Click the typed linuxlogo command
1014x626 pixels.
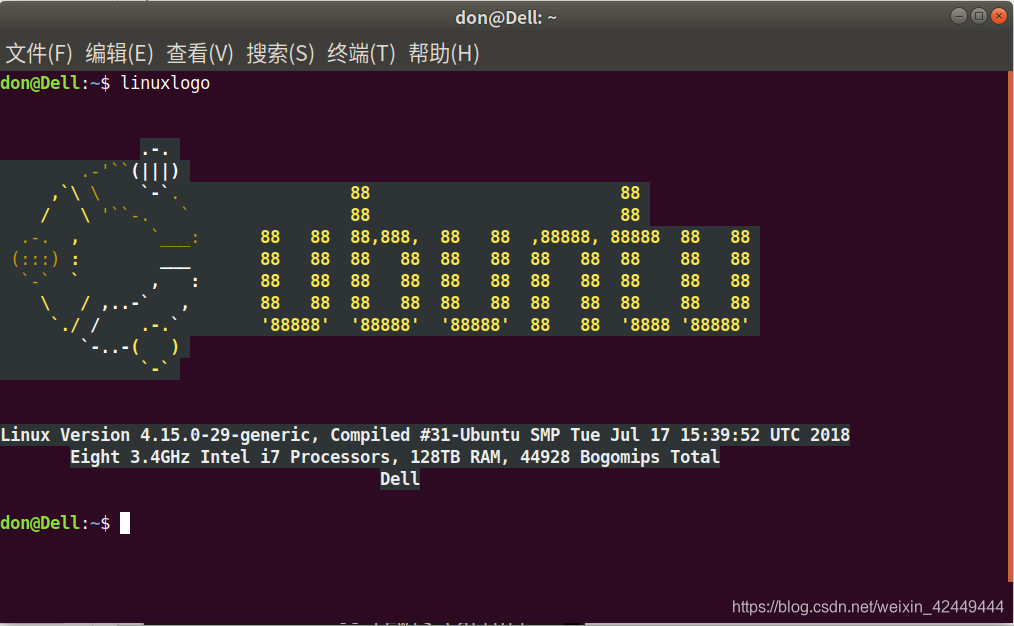(166, 83)
